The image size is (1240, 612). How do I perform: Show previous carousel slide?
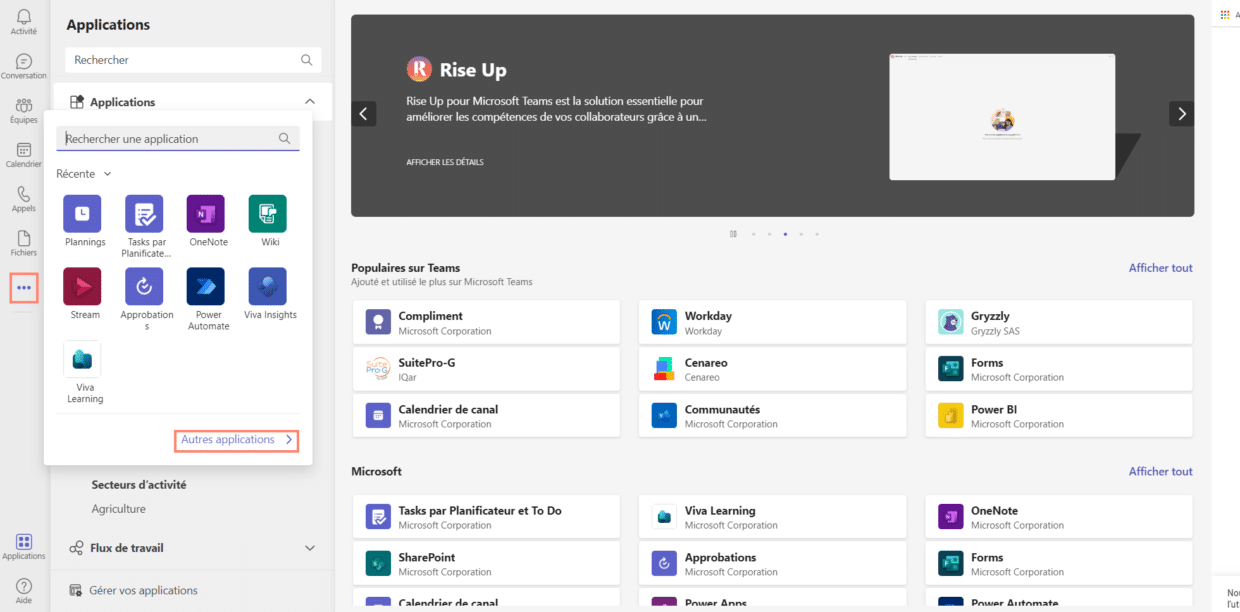click(364, 114)
